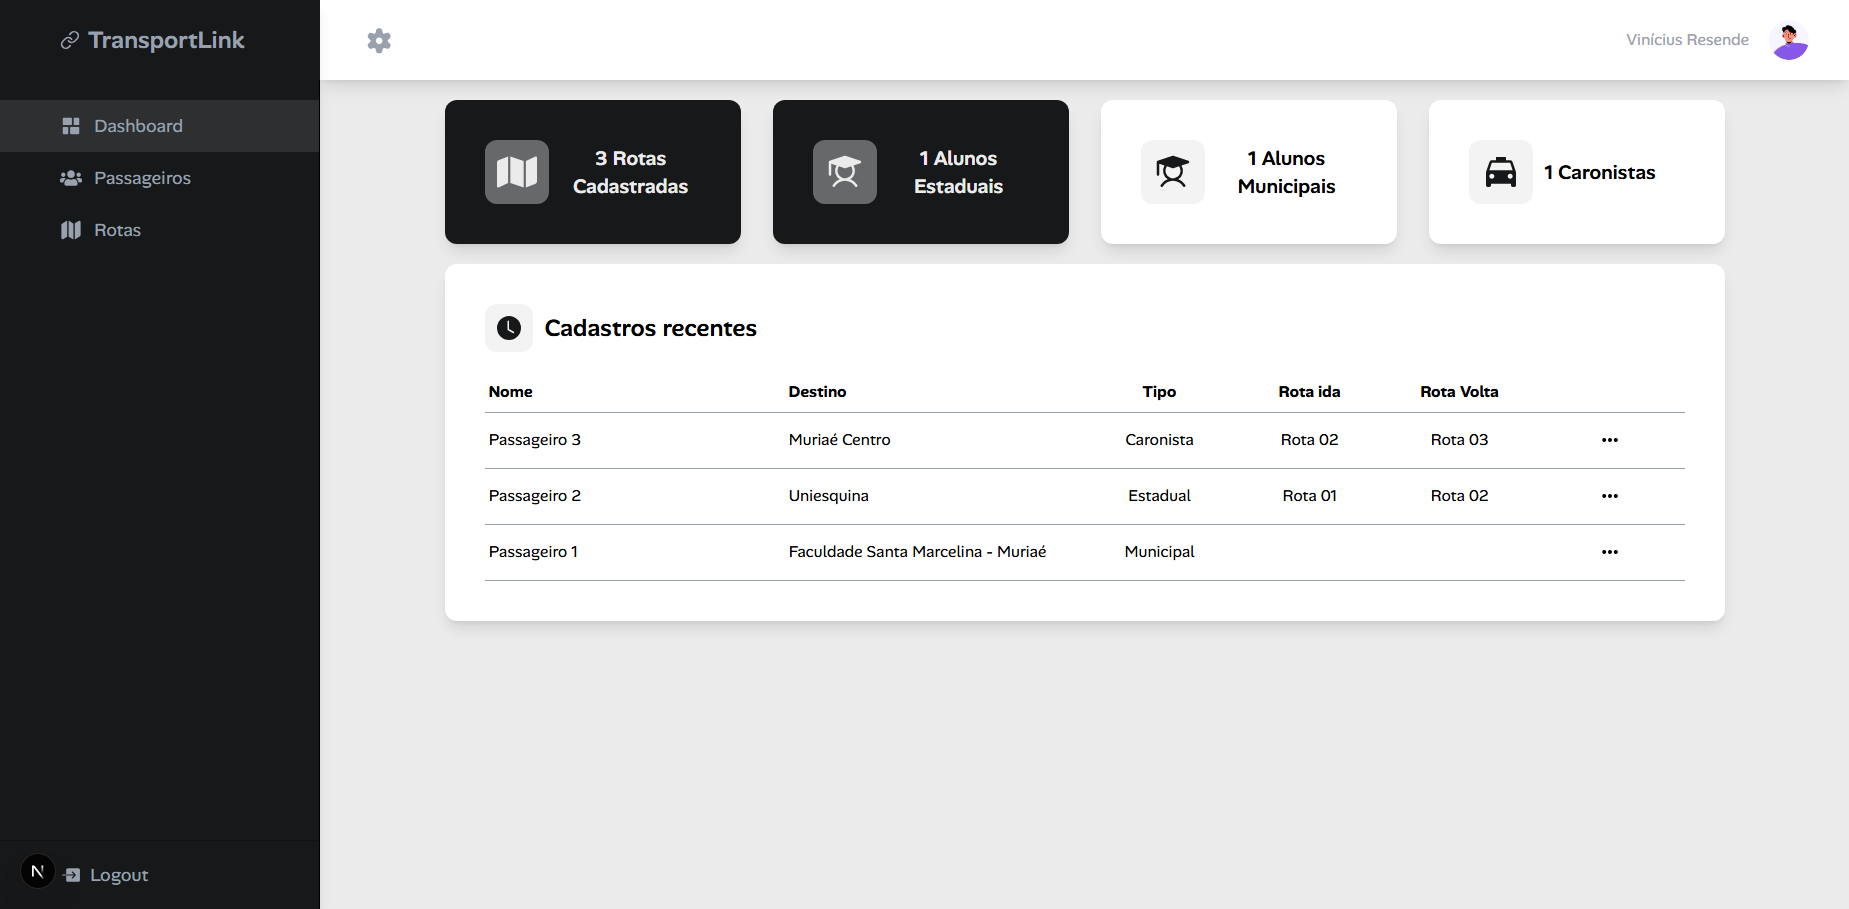This screenshot has height=909, width=1849.
Task: Click the graduate icon in Alunos Municipais card
Action: (x=1172, y=172)
